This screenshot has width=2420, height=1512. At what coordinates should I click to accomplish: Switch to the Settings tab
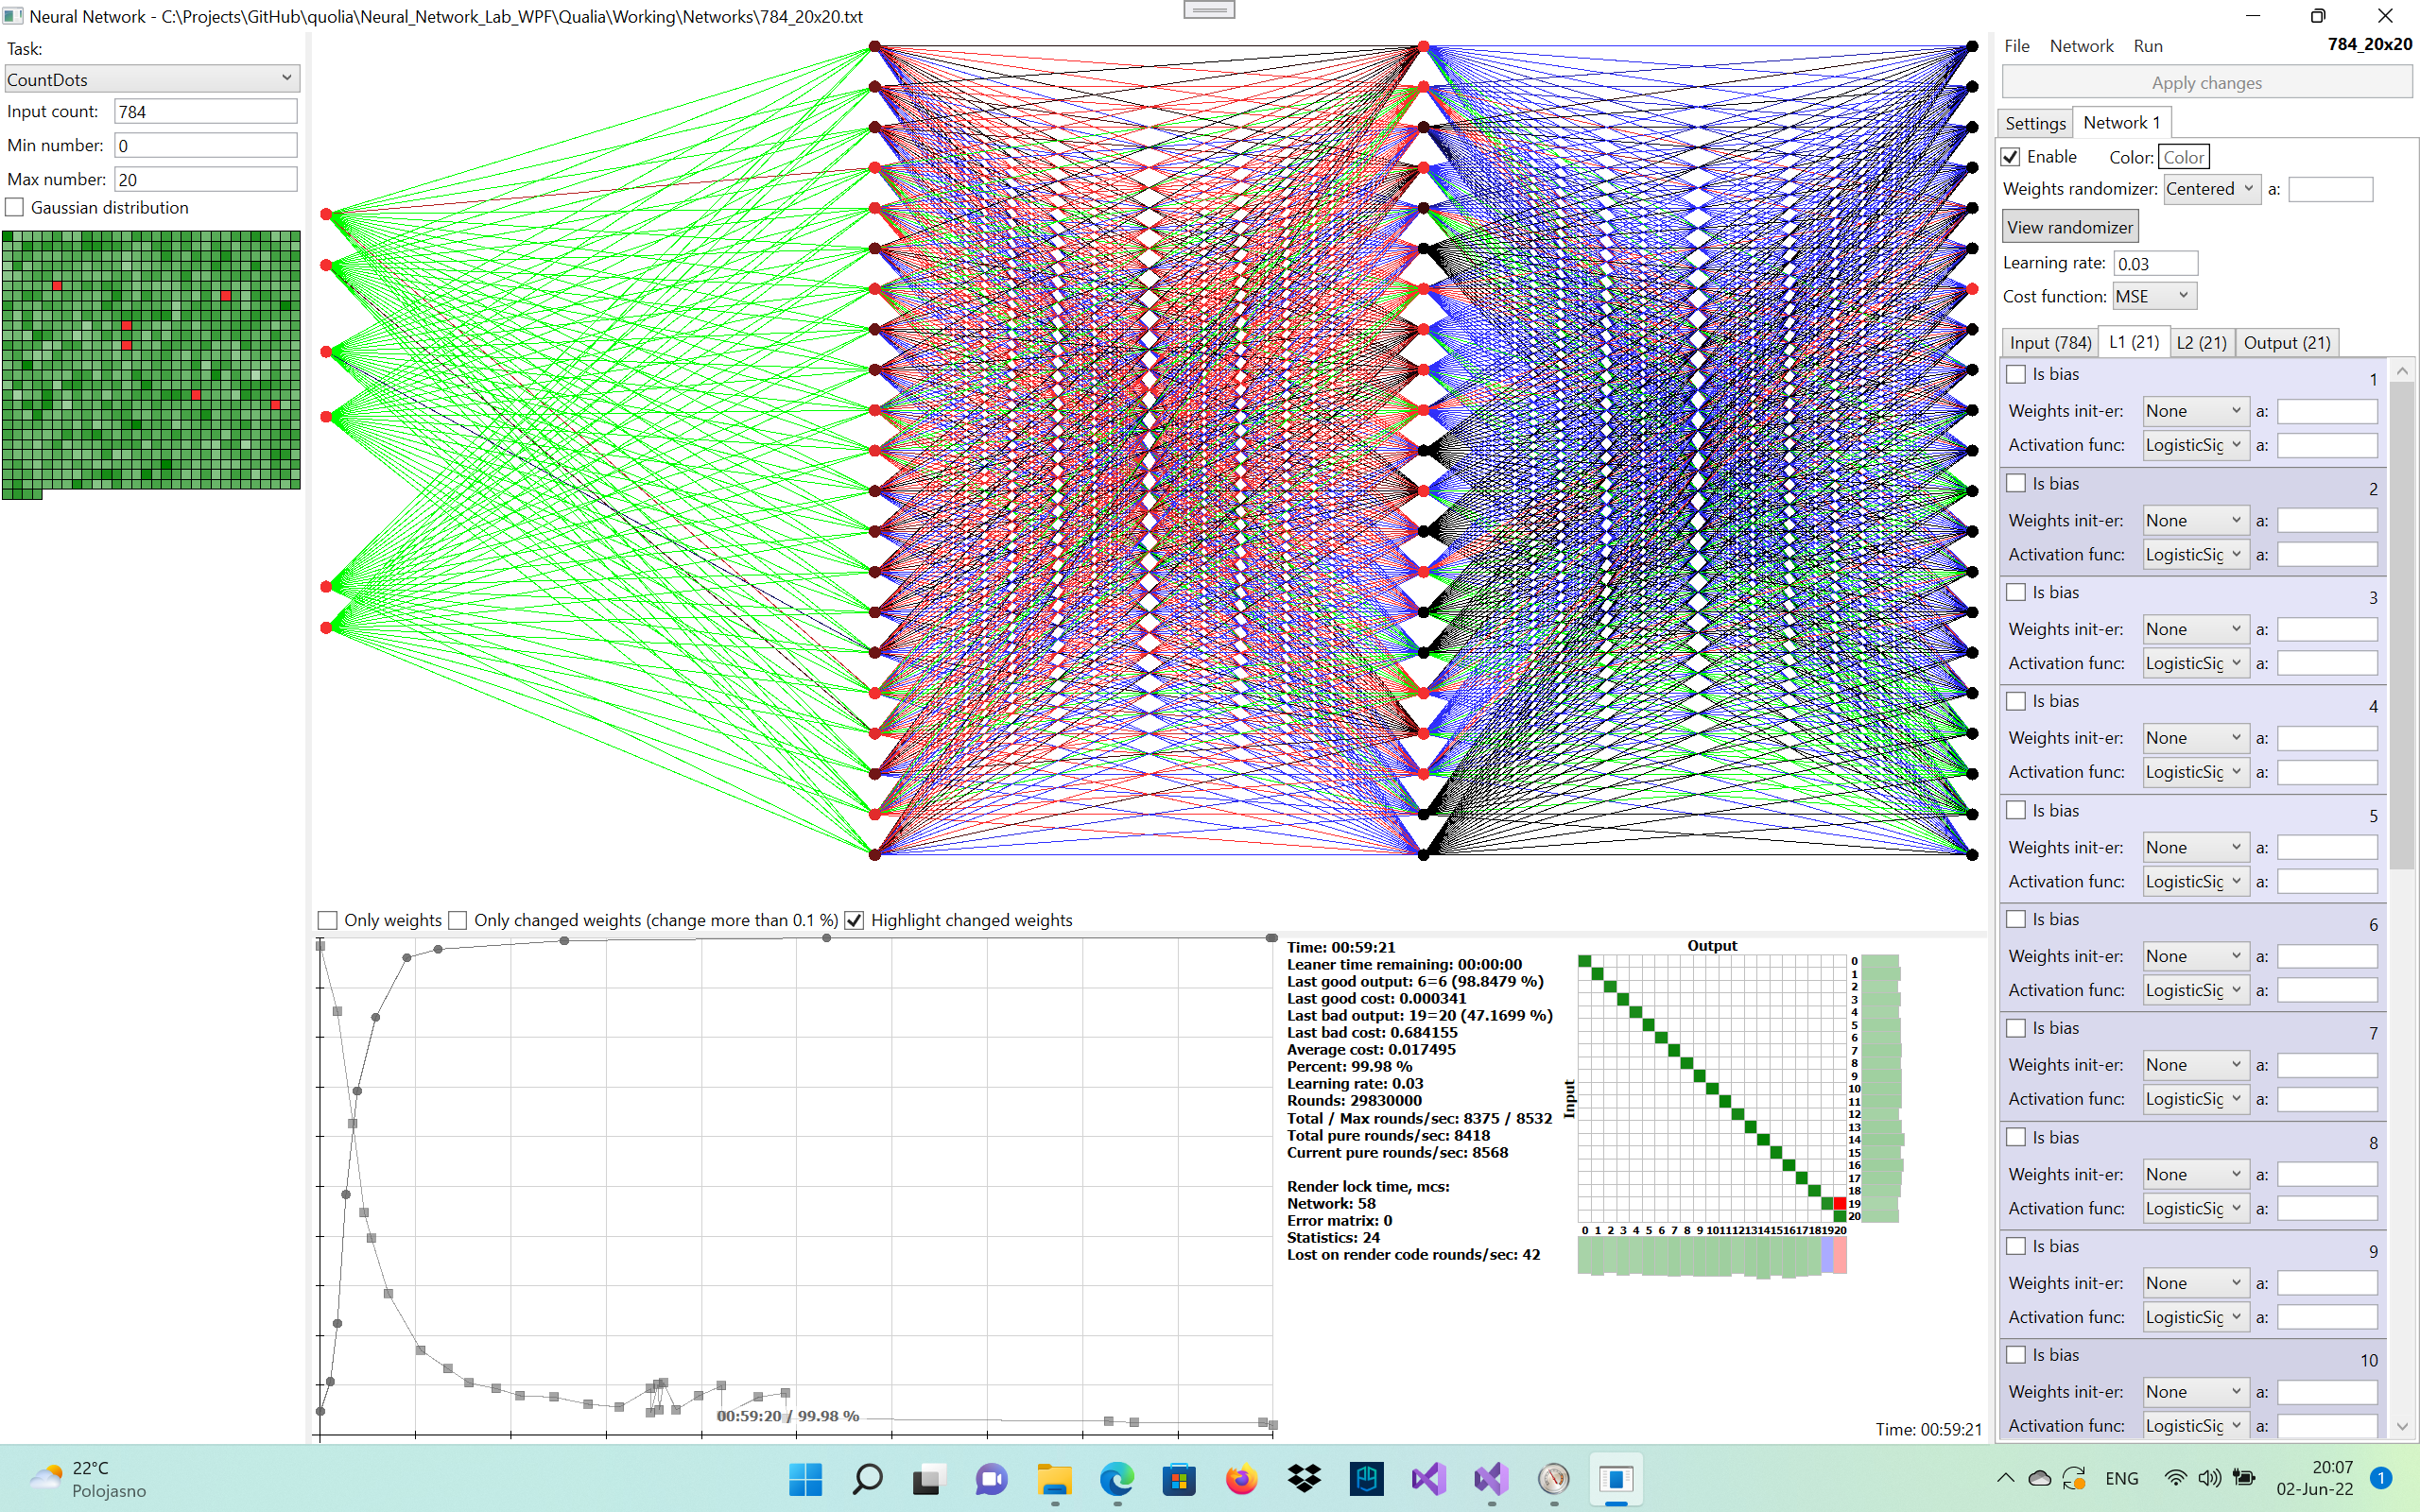point(2033,120)
